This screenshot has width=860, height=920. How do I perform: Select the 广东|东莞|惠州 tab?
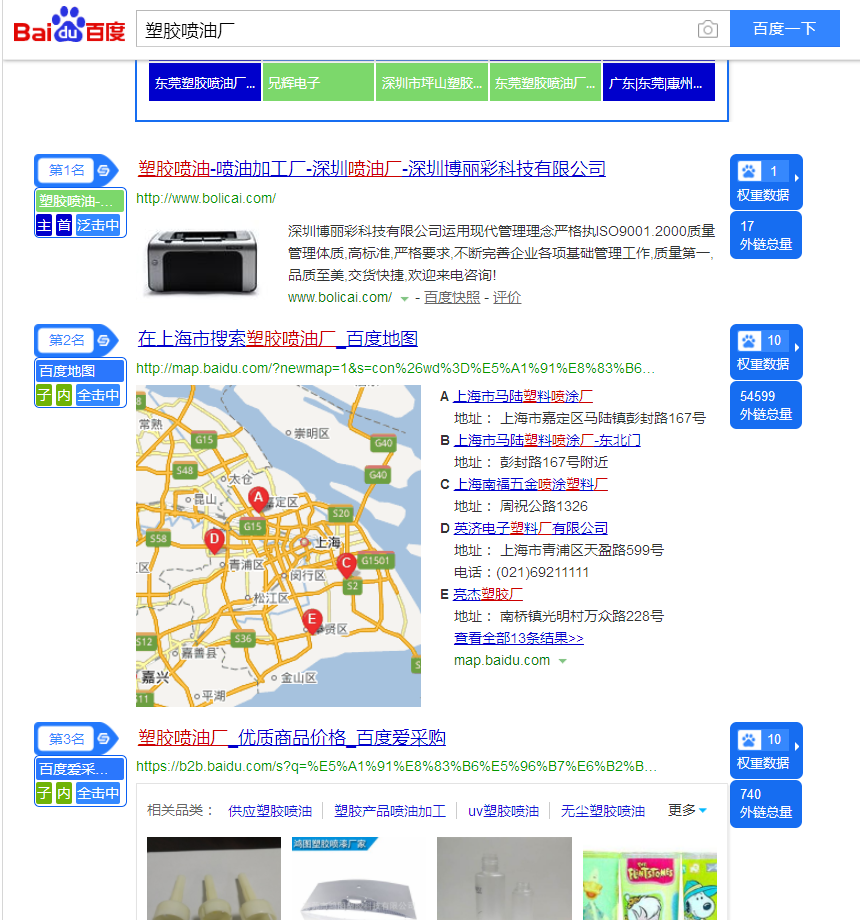tap(659, 82)
